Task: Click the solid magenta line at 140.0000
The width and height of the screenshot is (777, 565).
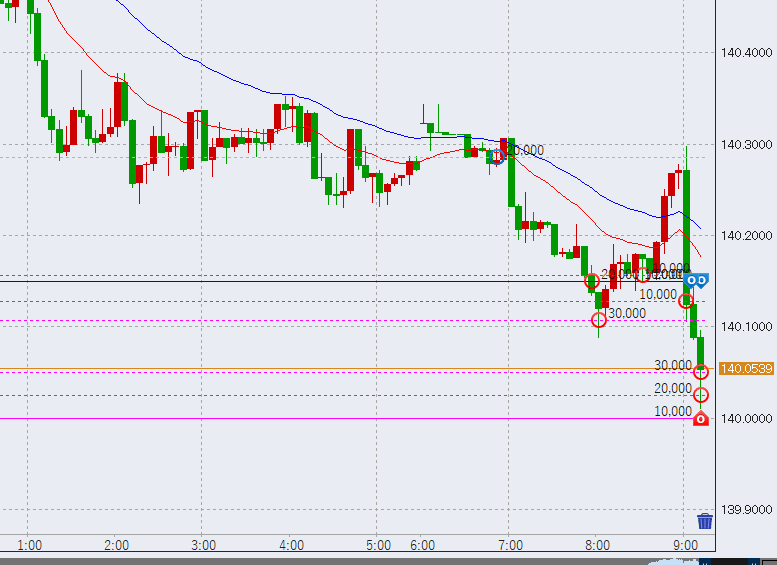Action: point(300,418)
